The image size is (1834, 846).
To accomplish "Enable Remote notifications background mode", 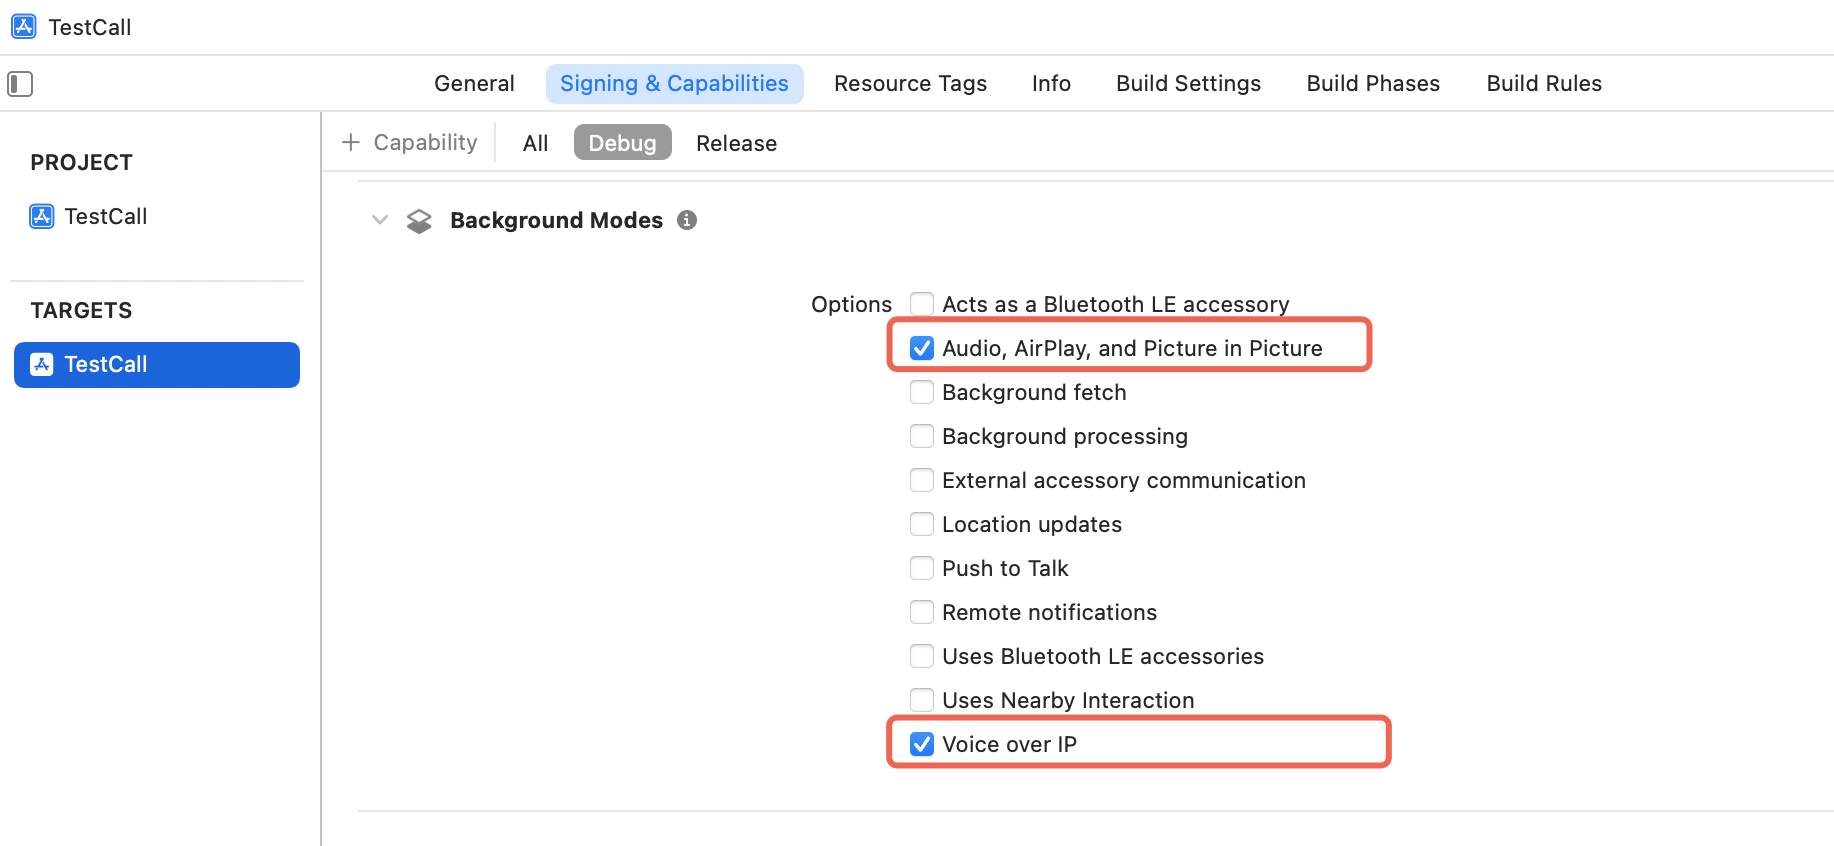I will click(922, 612).
